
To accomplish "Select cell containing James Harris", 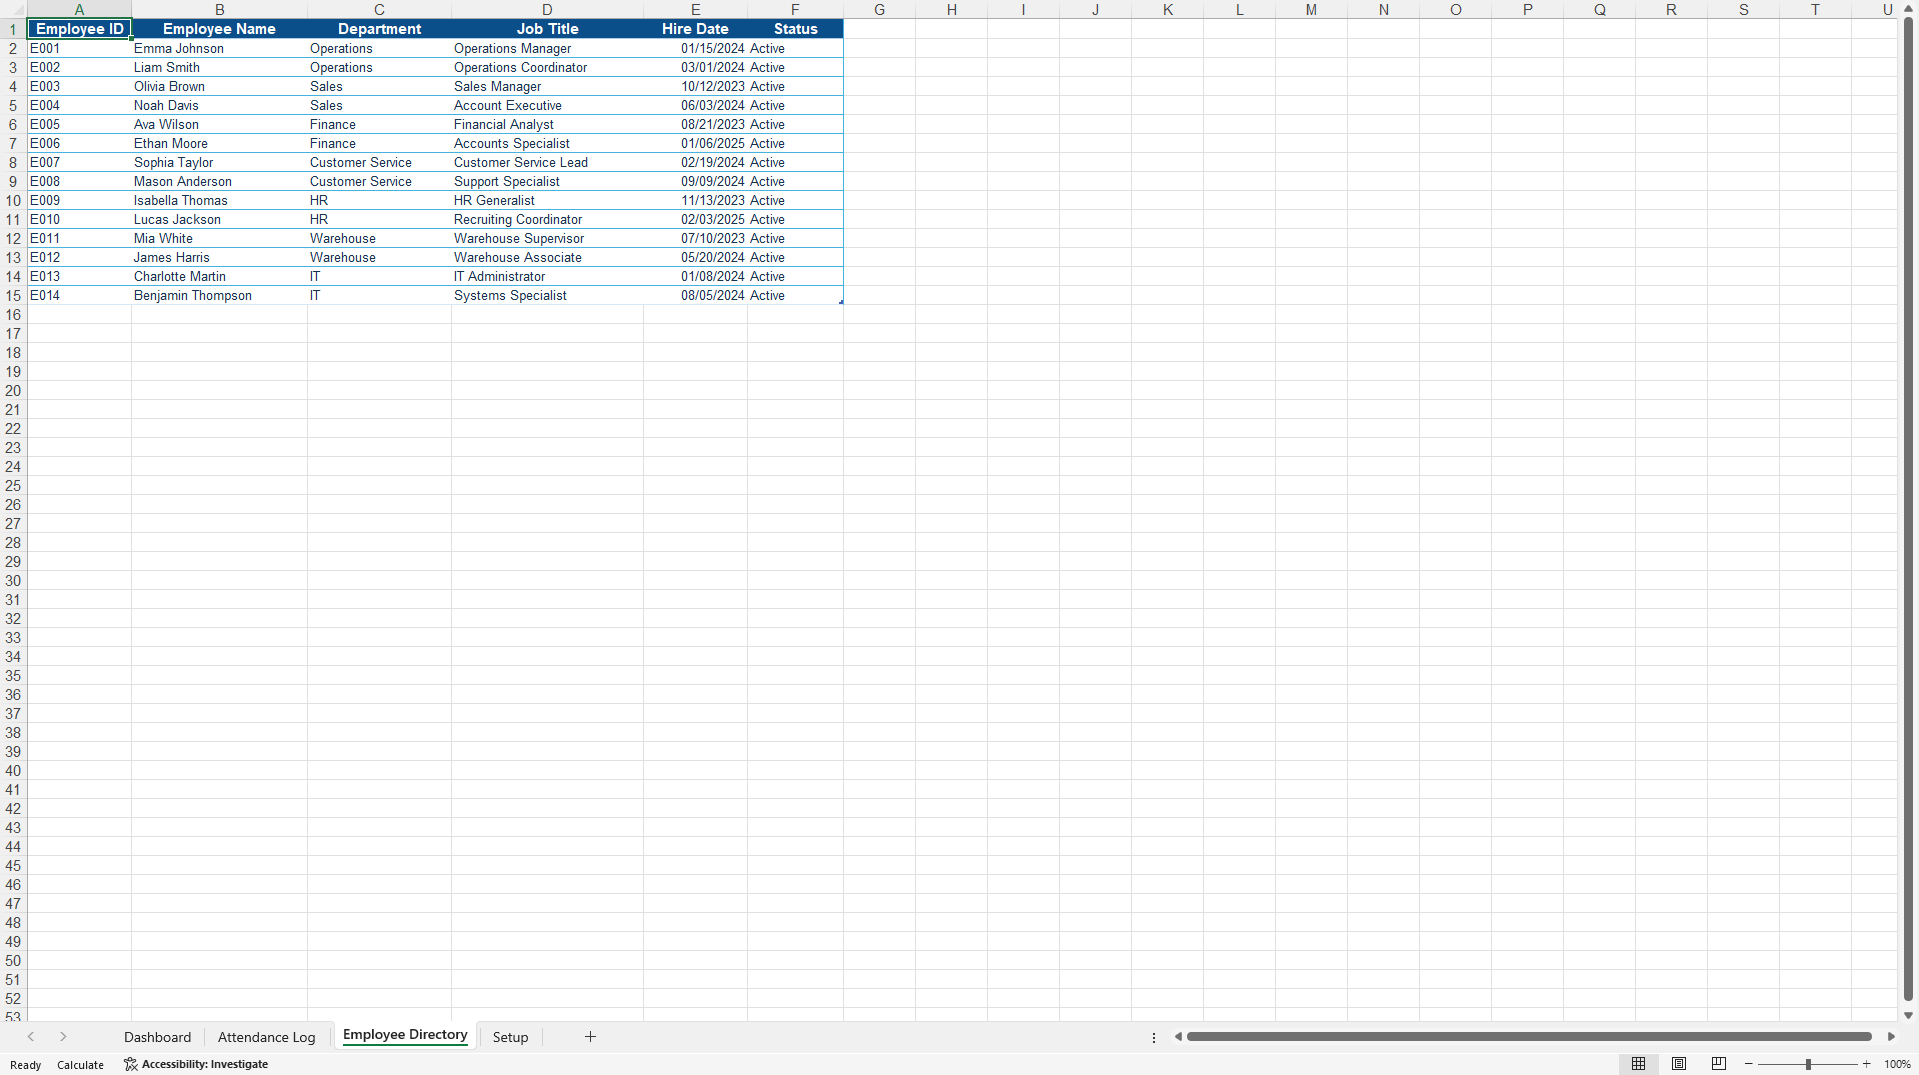I will 219,257.
